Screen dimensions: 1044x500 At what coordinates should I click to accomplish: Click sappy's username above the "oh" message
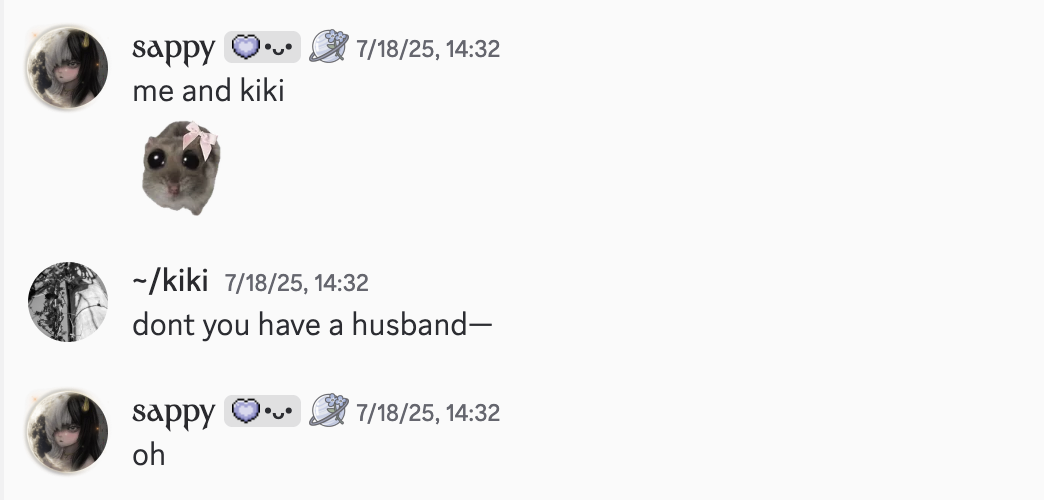click(x=173, y=411)
